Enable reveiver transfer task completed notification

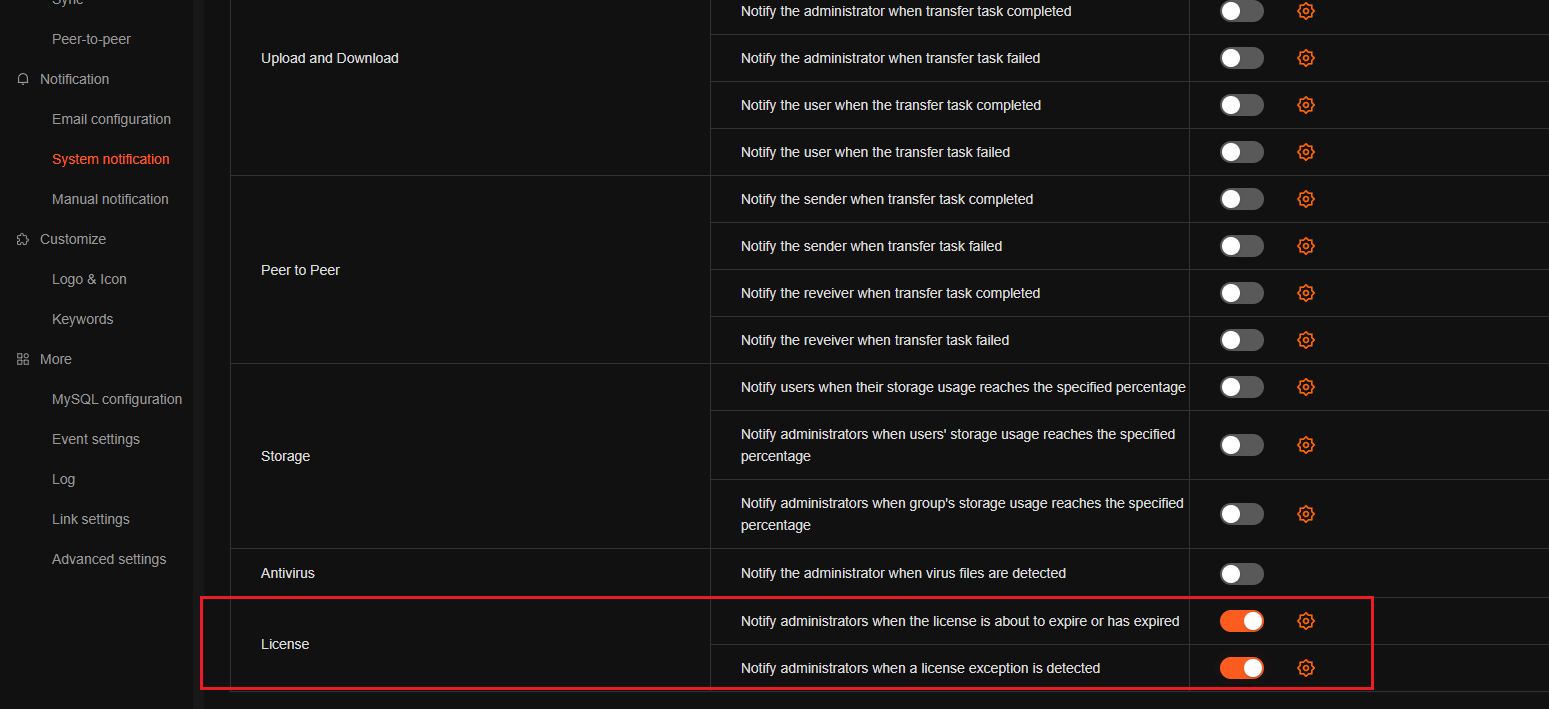point(1242,293)
